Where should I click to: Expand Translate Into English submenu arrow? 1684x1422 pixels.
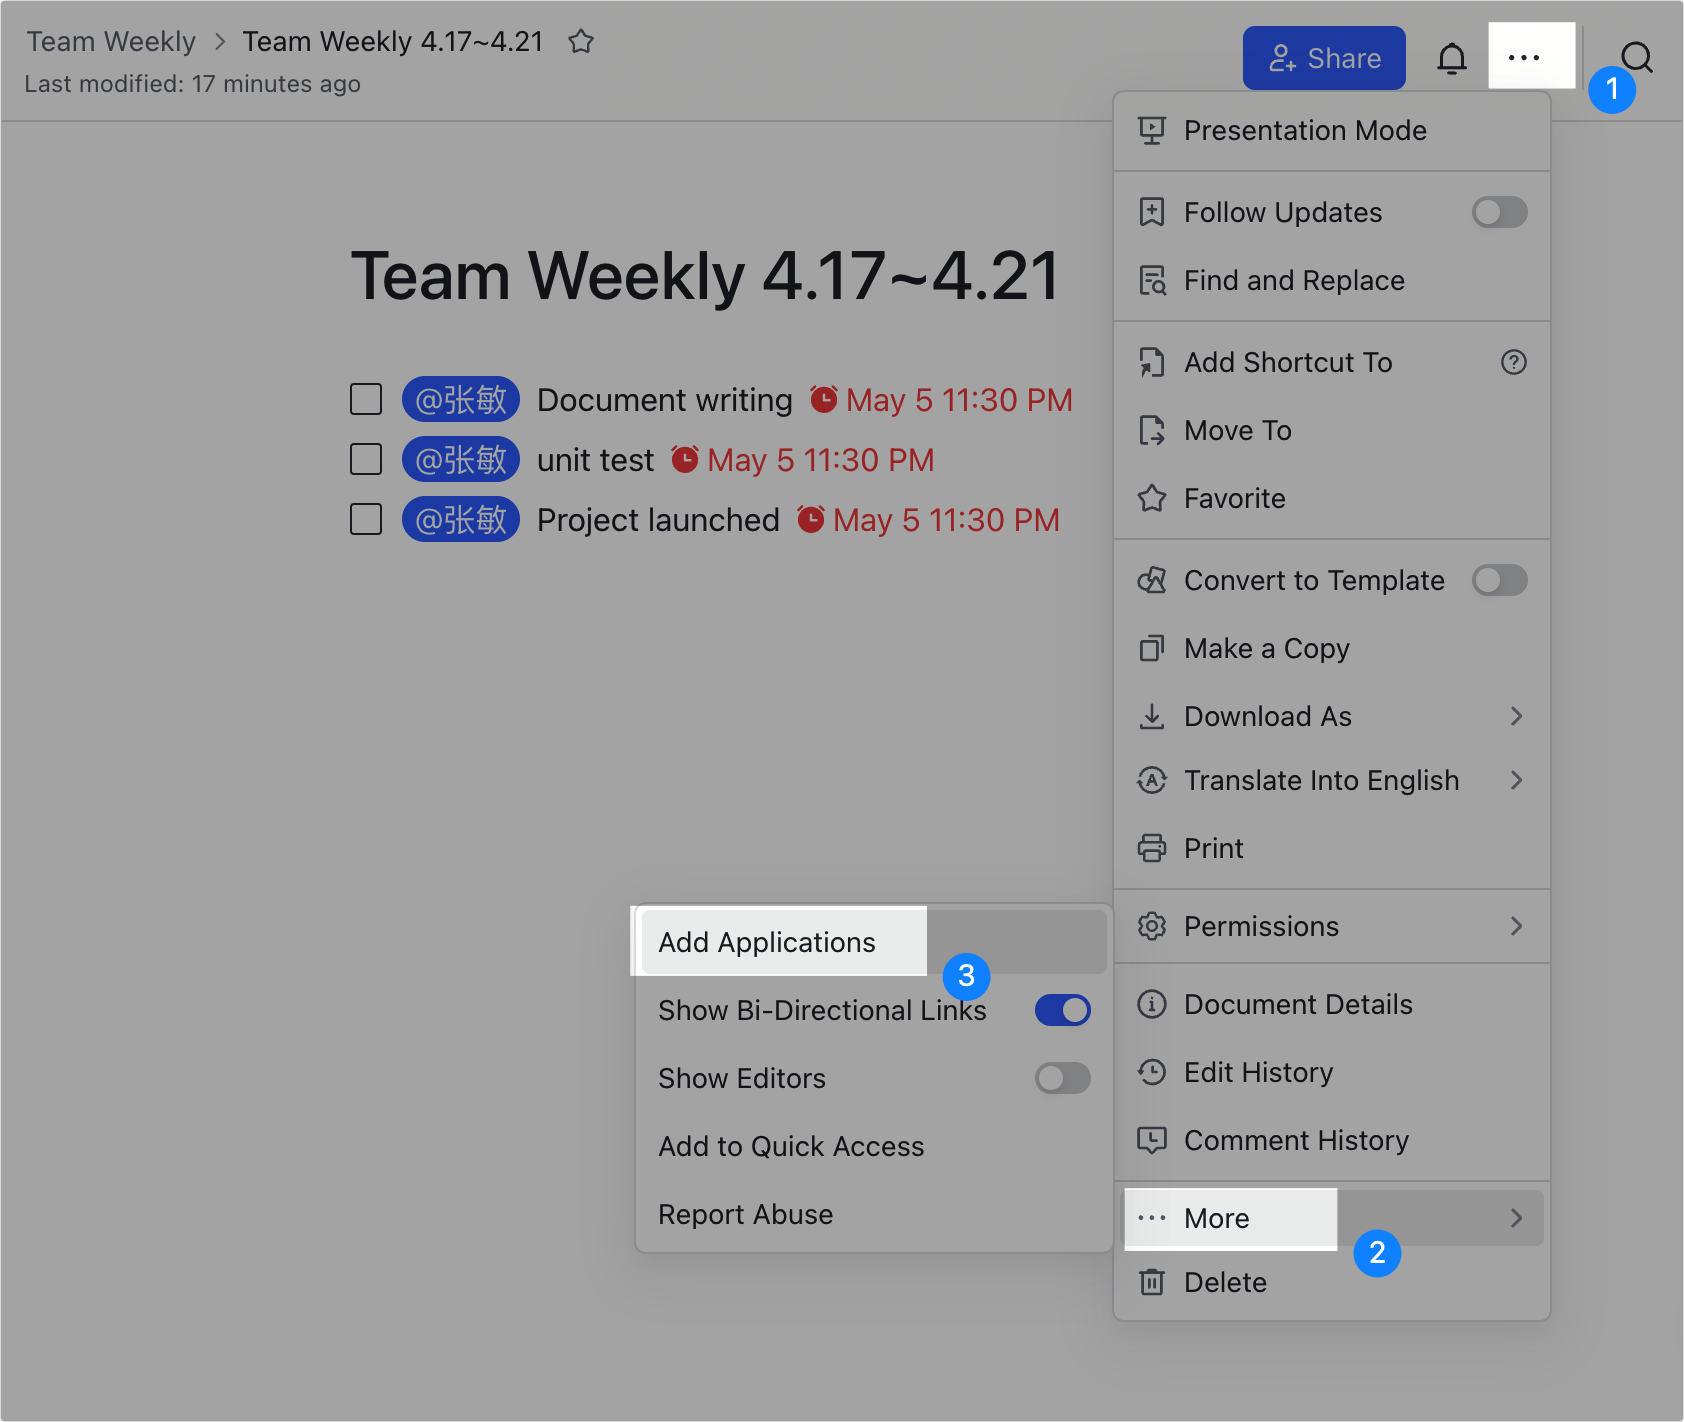click(1515, 780)
